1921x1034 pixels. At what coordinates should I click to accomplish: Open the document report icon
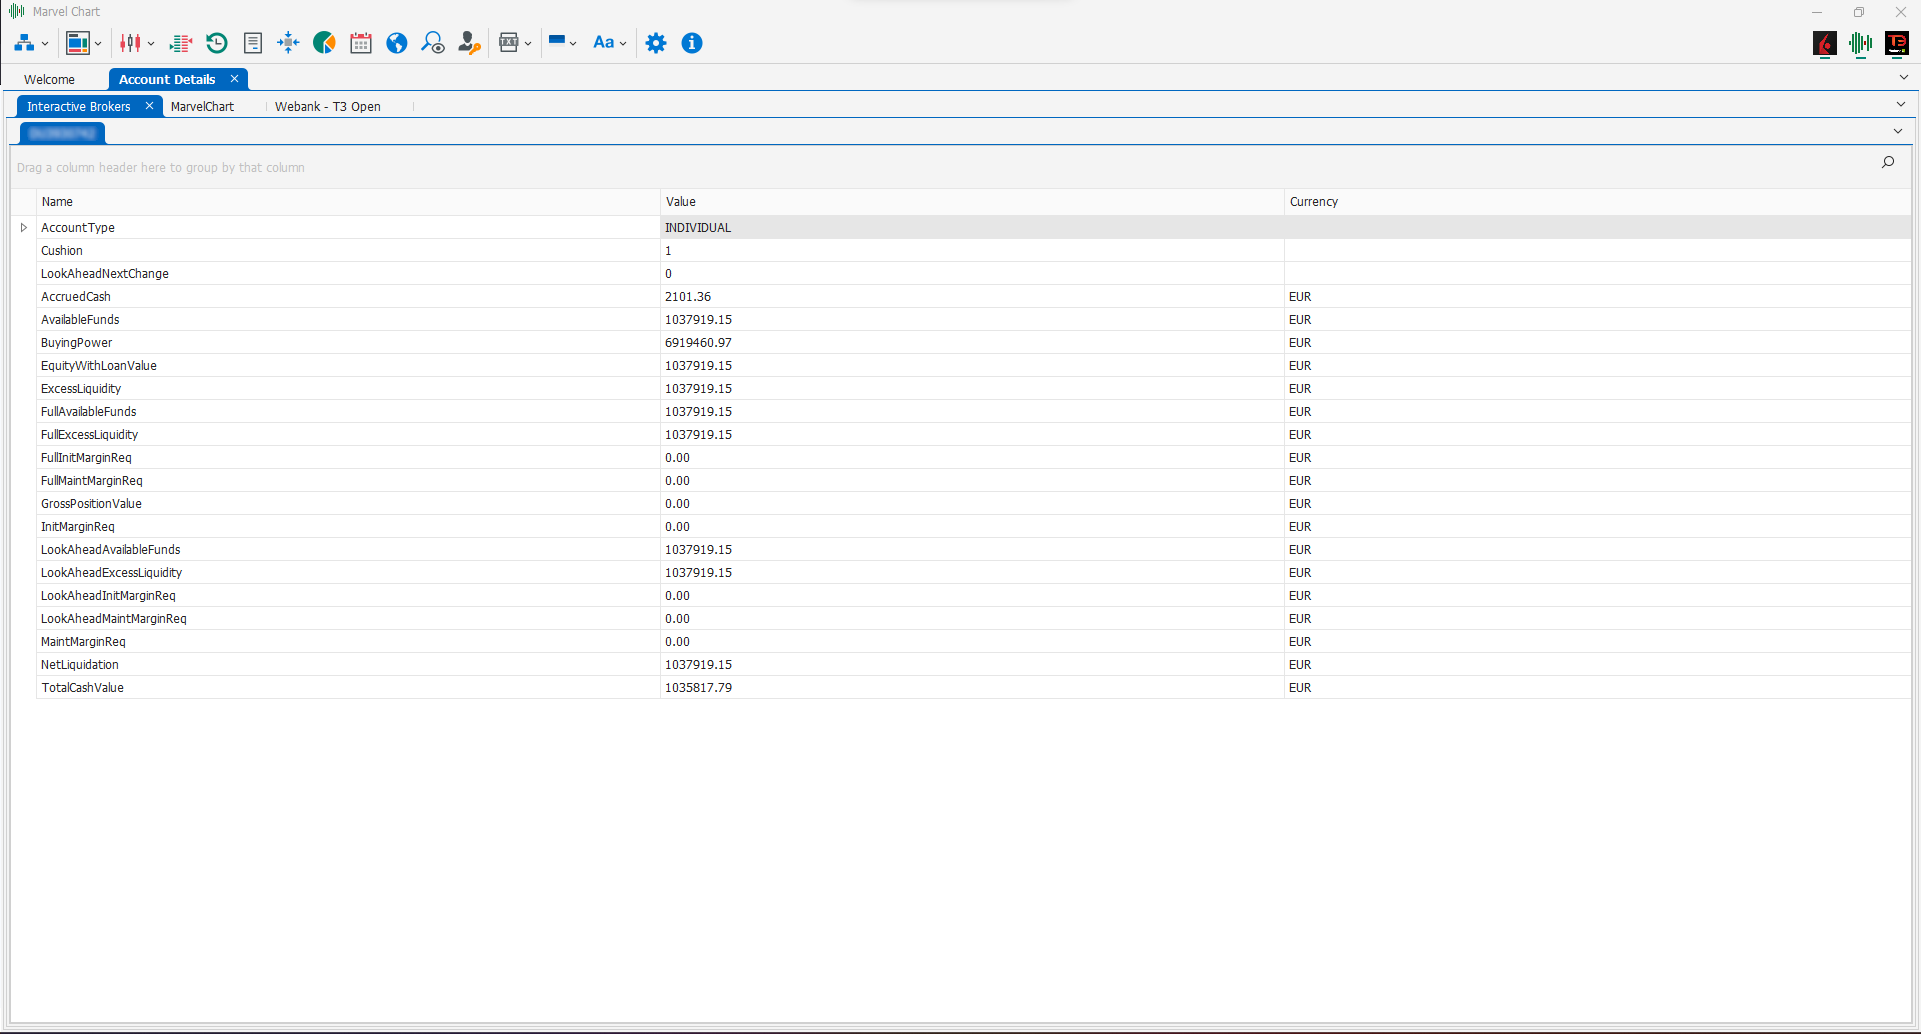[253, 43]
